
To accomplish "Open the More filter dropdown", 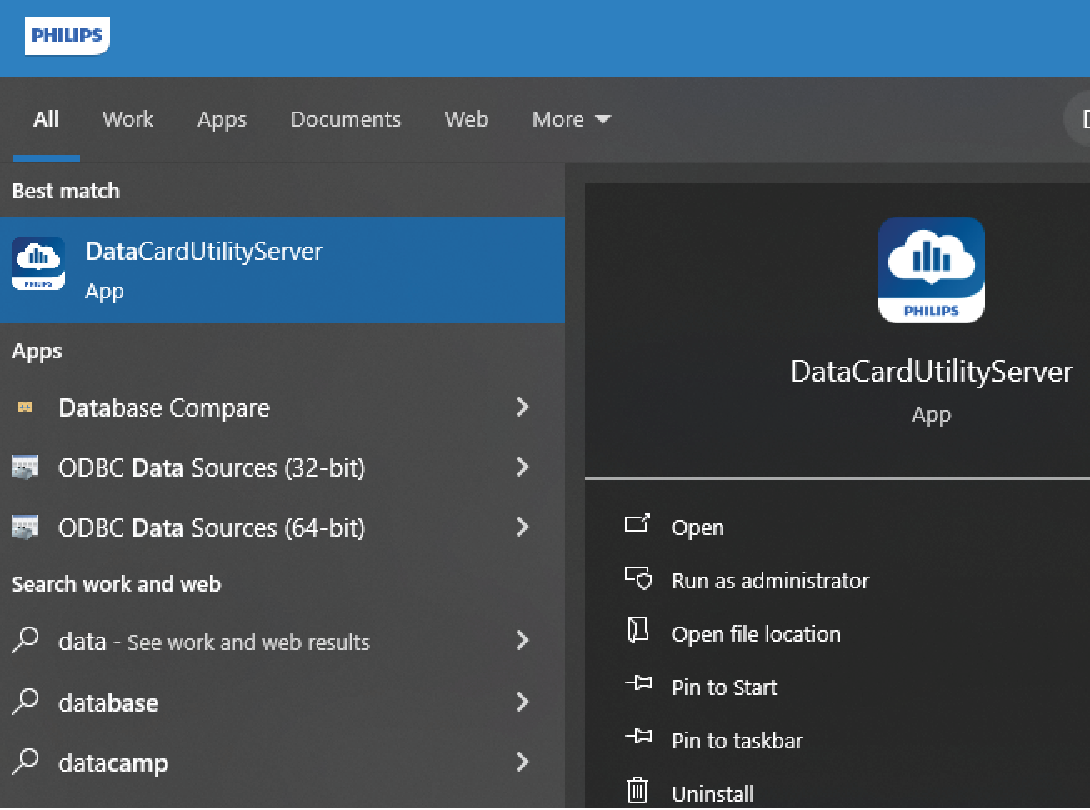I will pyautogui.click(x=570, y=119).
